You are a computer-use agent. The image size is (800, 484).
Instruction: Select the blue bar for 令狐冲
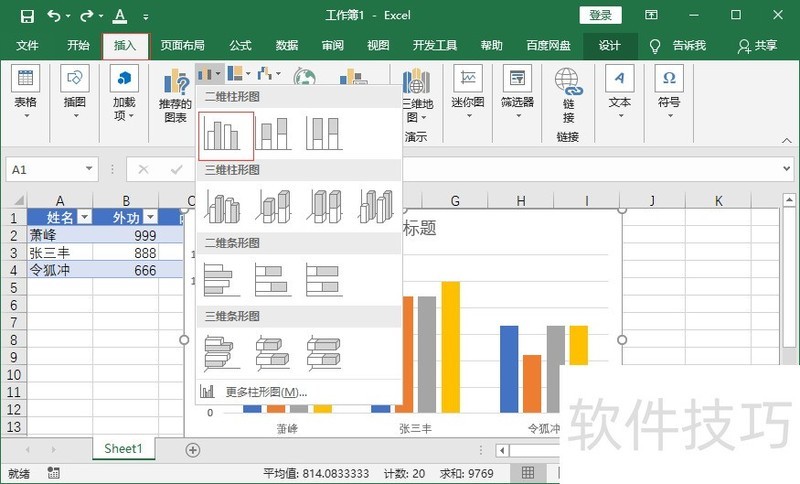(509, 369)
